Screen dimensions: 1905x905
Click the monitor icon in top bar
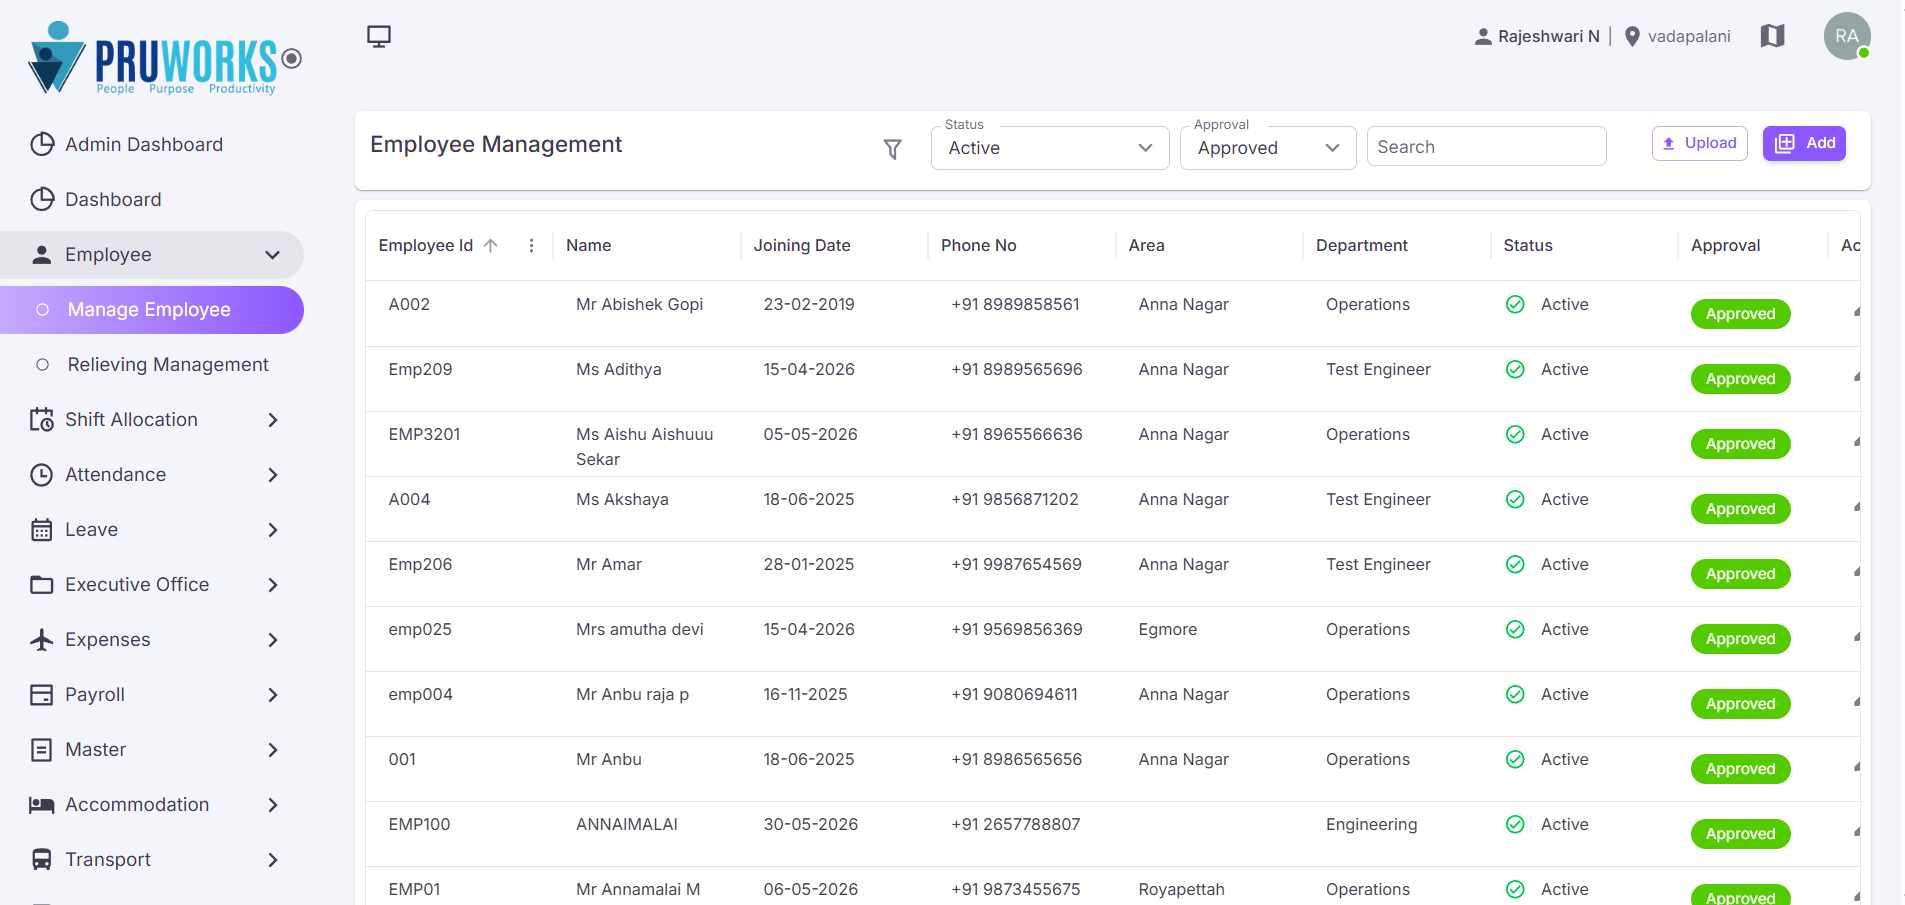click(379, 37)
